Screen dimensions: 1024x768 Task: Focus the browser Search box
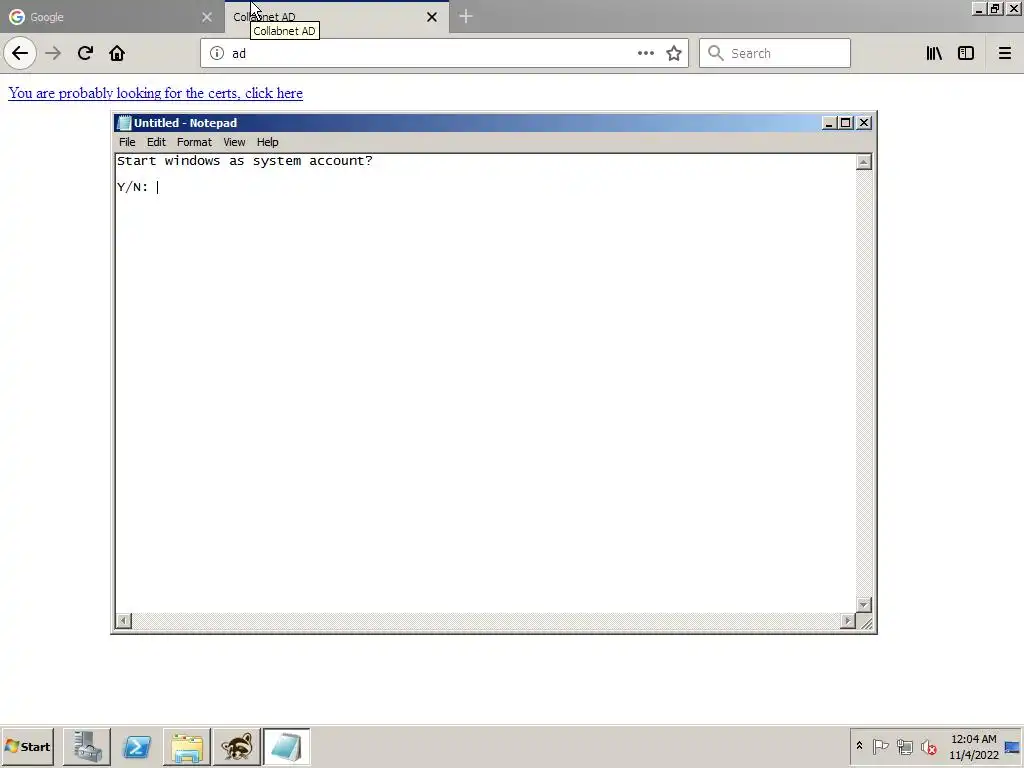point(775,53)
